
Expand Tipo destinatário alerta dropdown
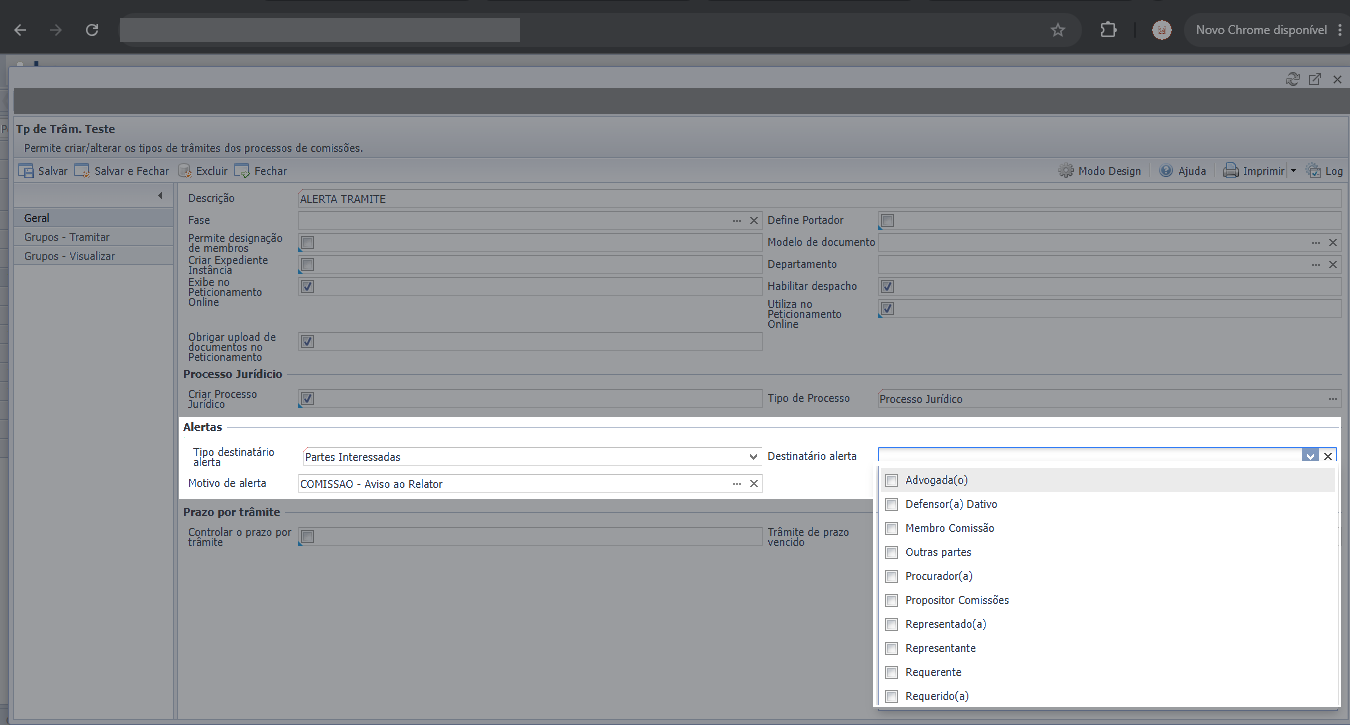click(754, 457)
